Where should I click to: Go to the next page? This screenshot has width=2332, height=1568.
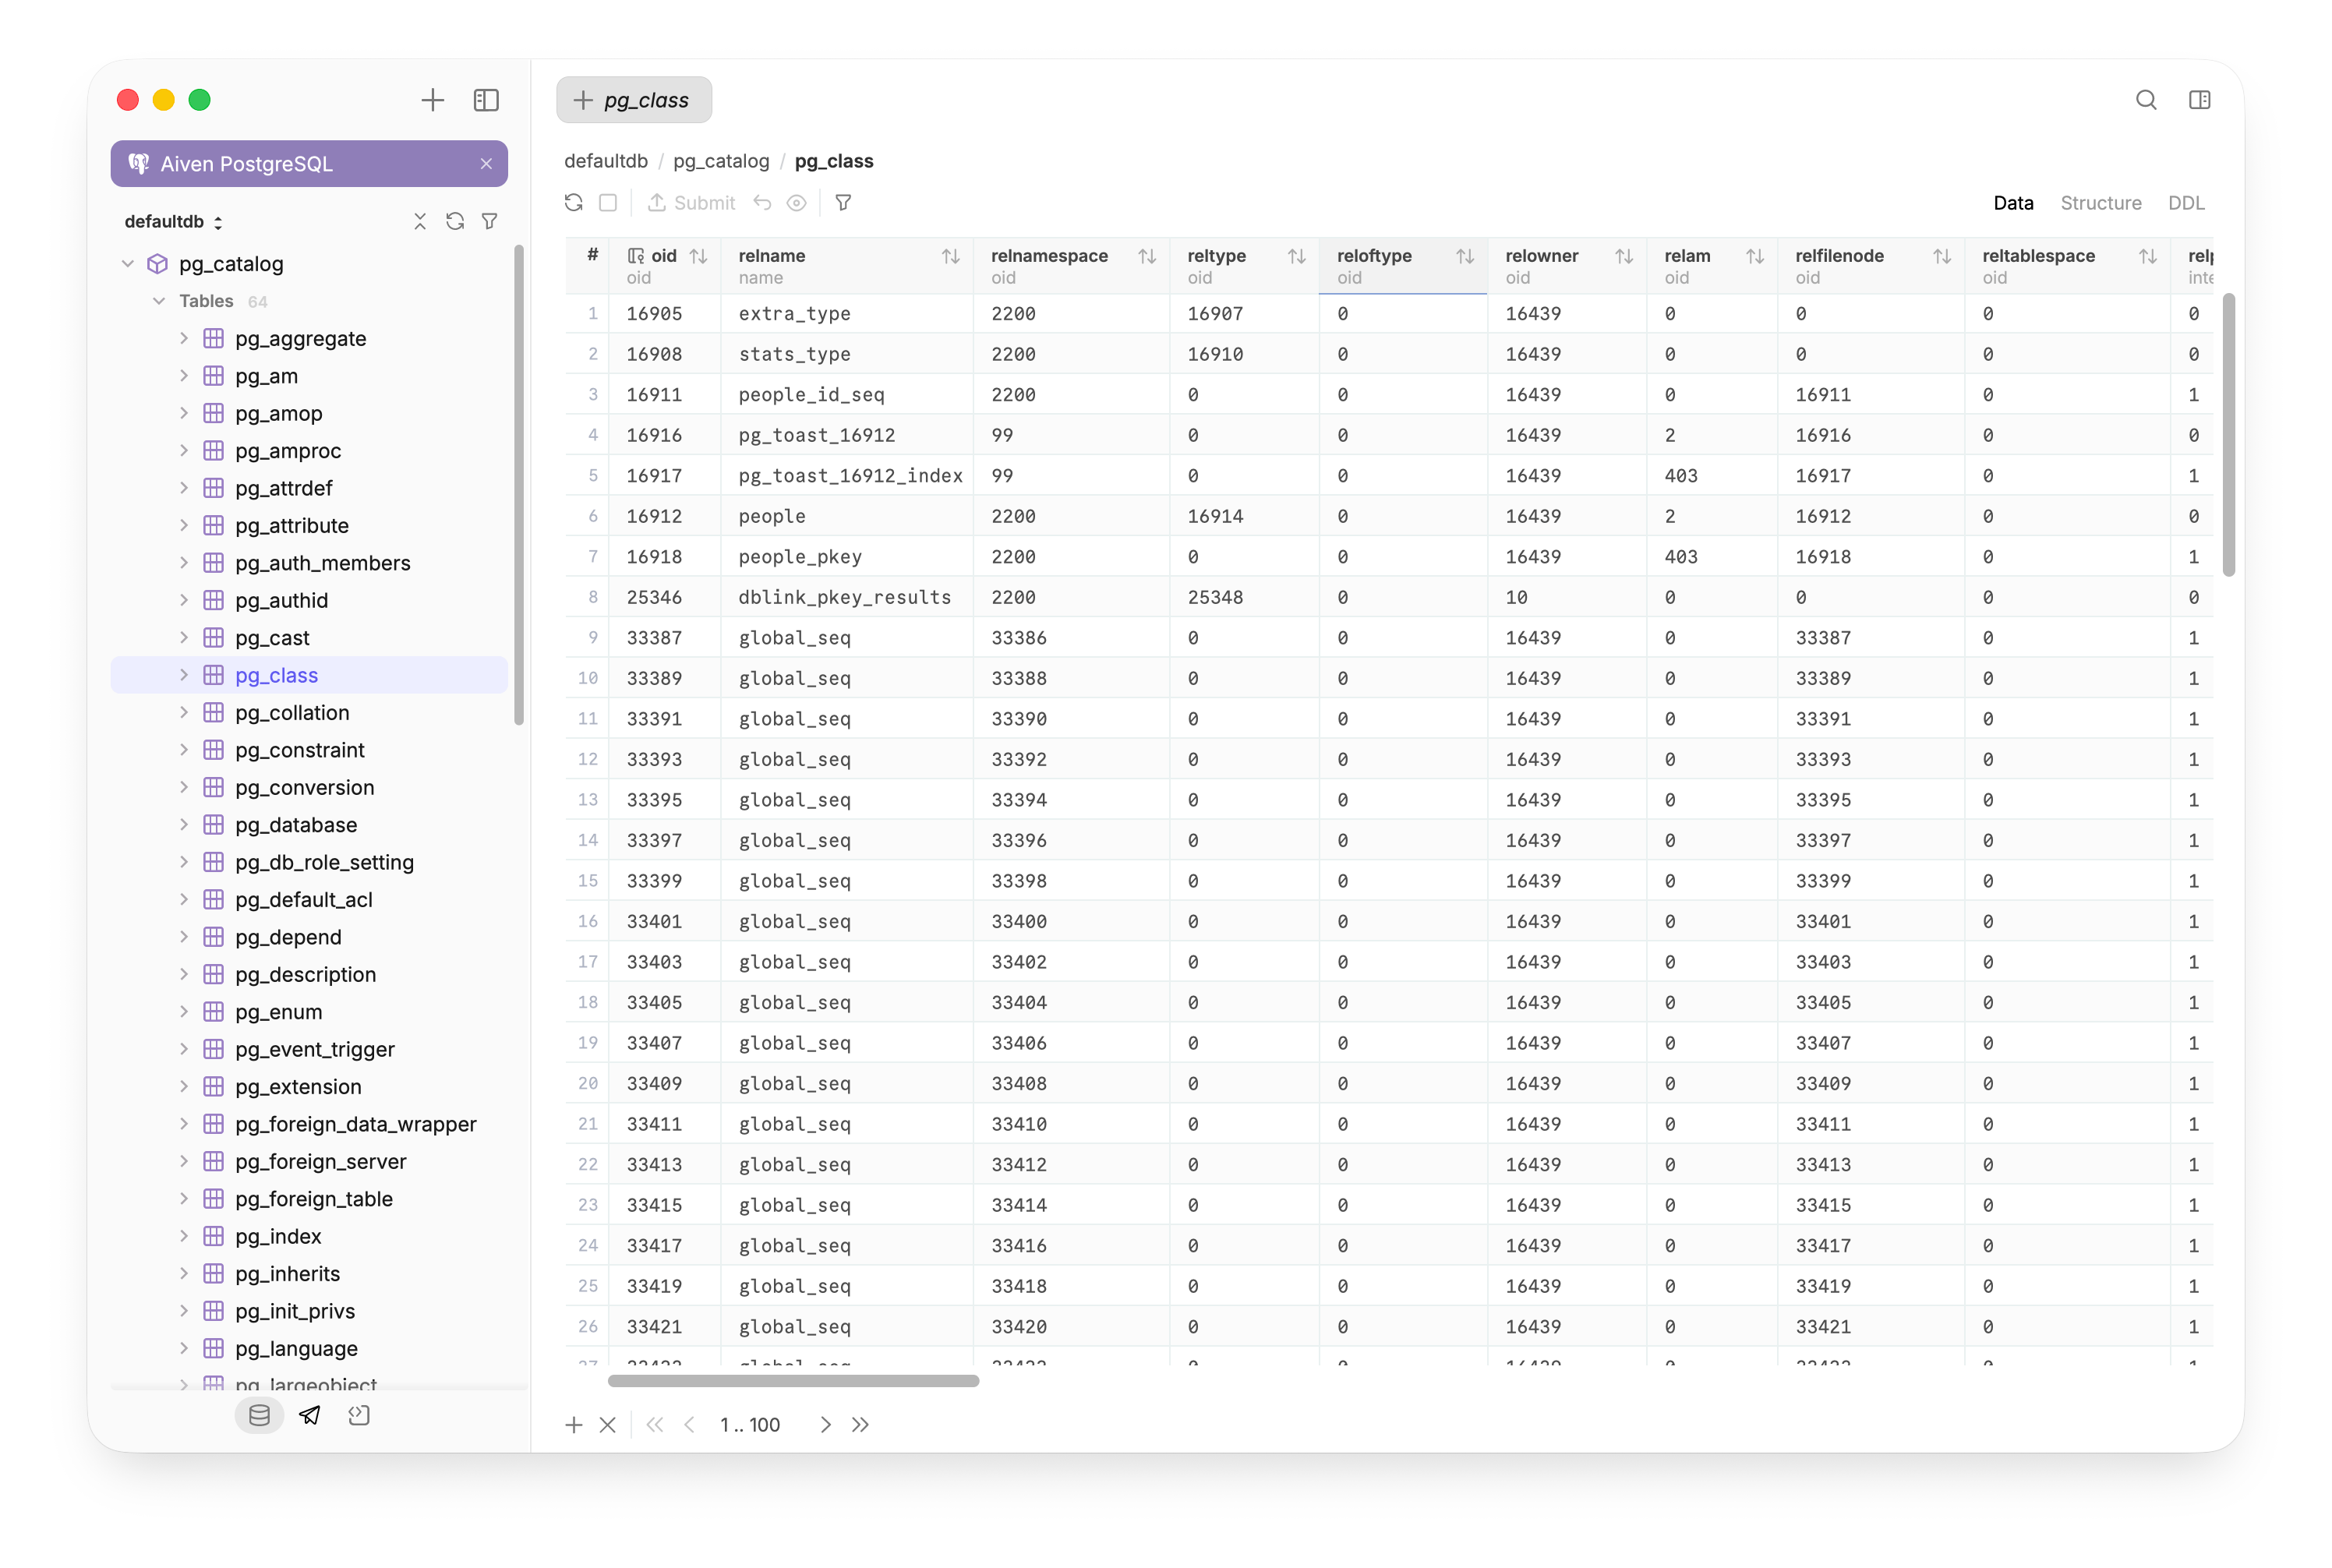[x=826, y=1425]
